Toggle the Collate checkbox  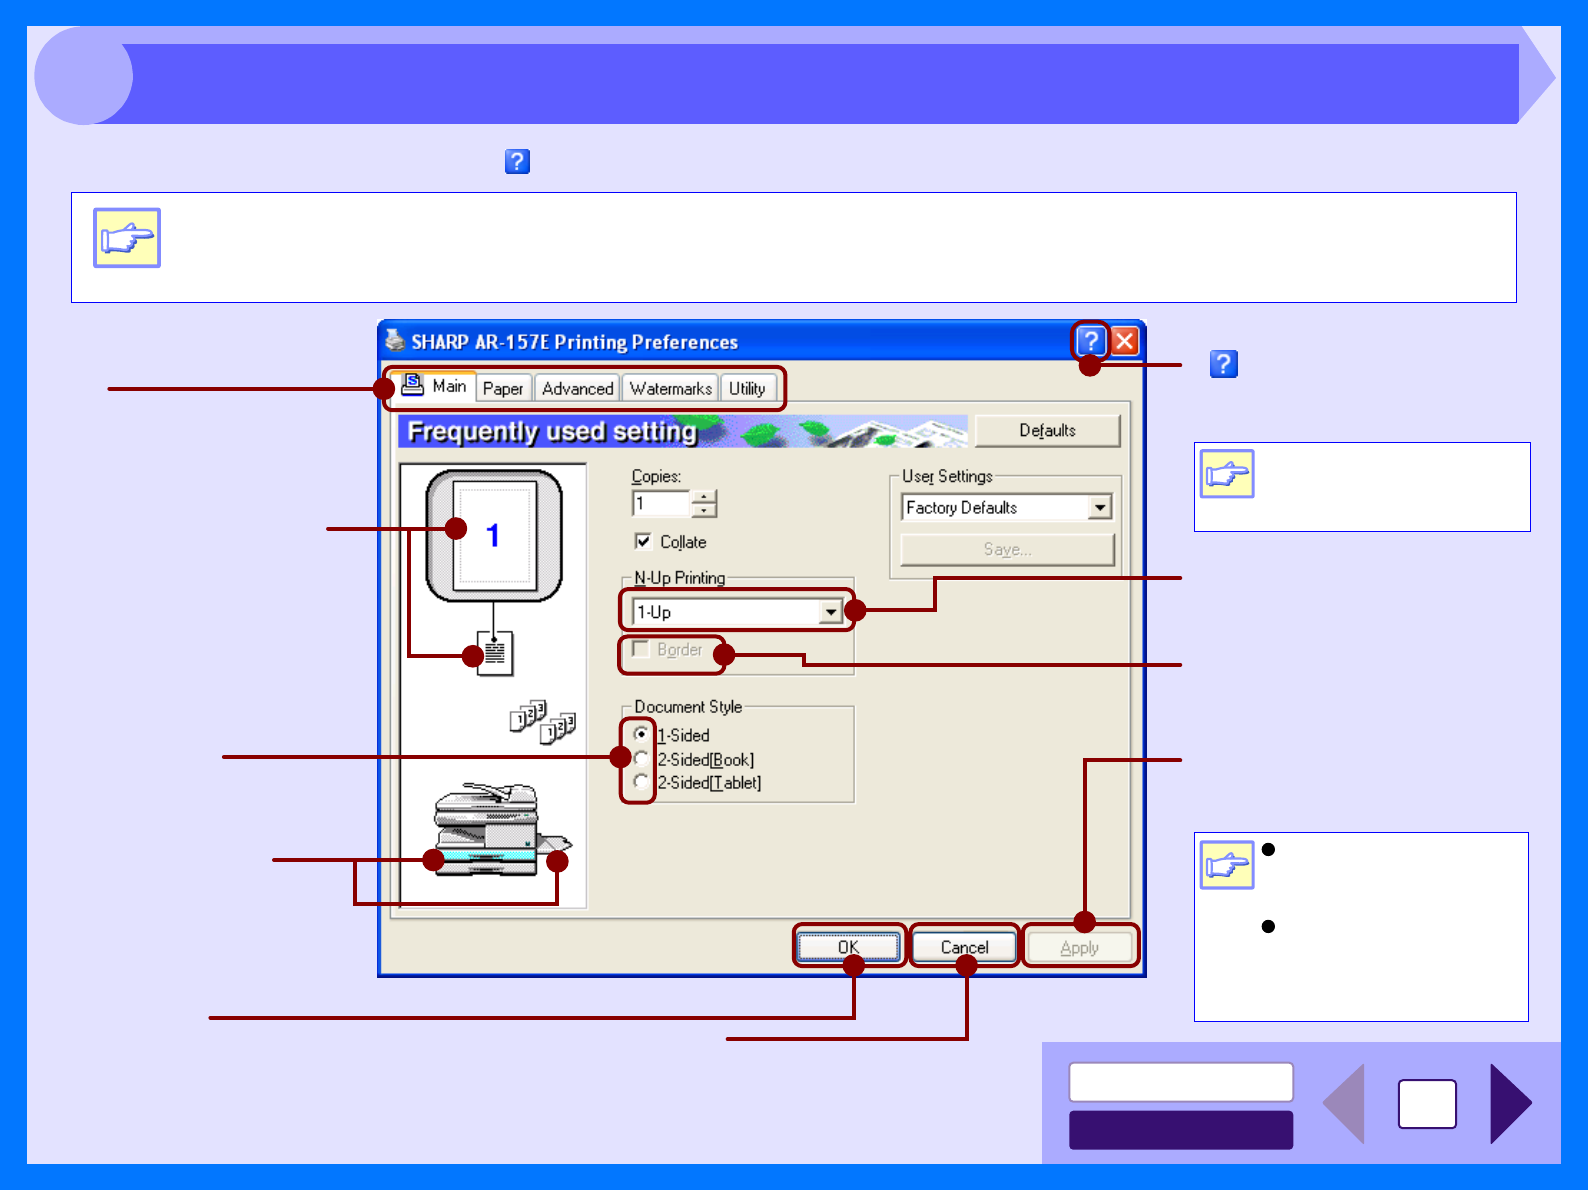click(643, 541)
